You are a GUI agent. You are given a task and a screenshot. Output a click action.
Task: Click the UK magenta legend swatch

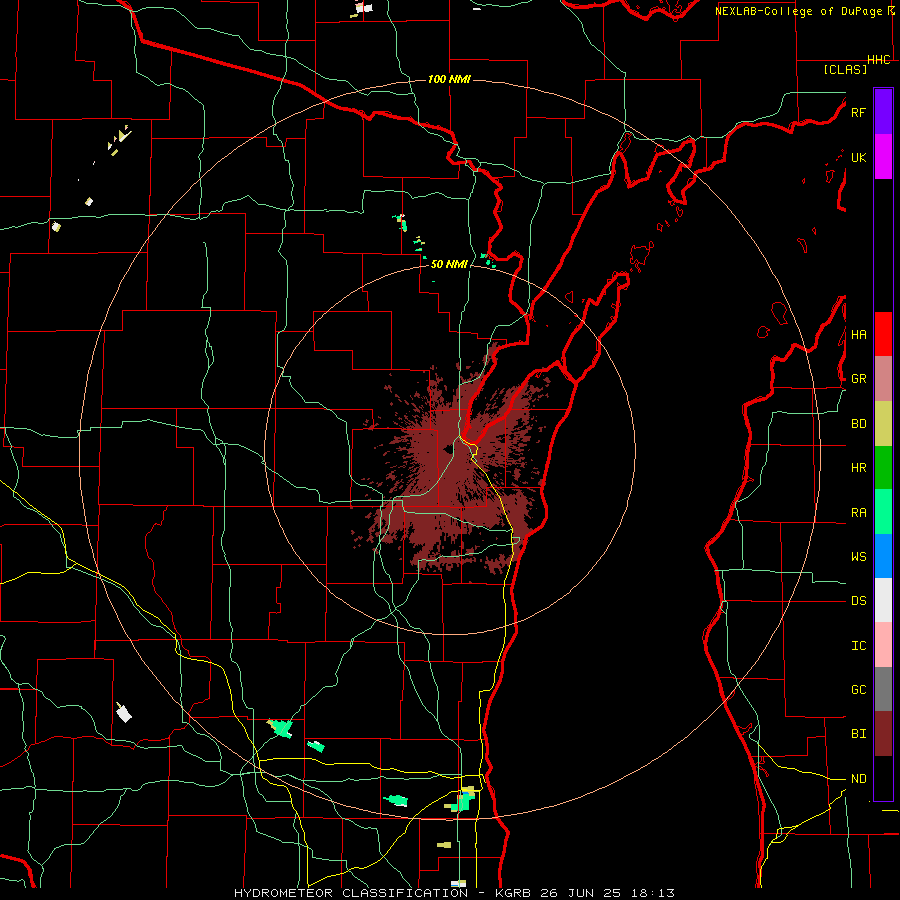[883, 157]
